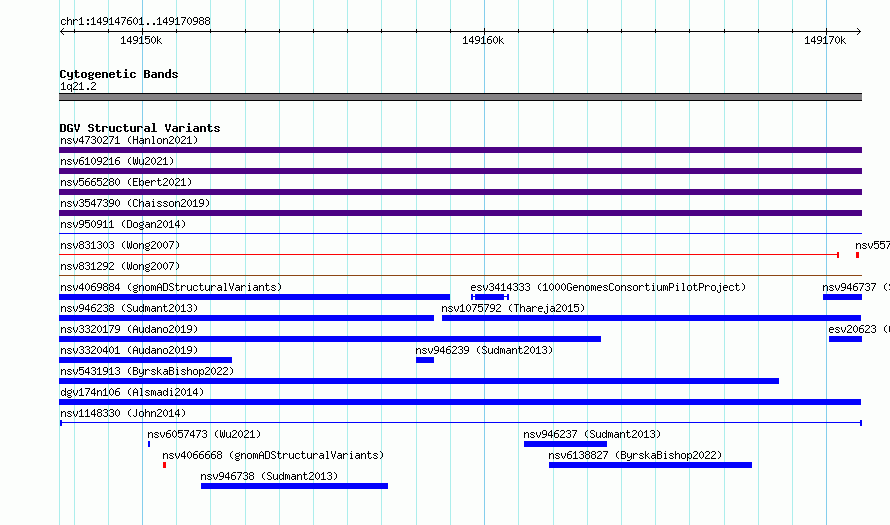The height and width of the screenshot is (525, 890).
Task: Click nsv5431913 (ByrskaBishop2022) label
Action: click(147, 371)
